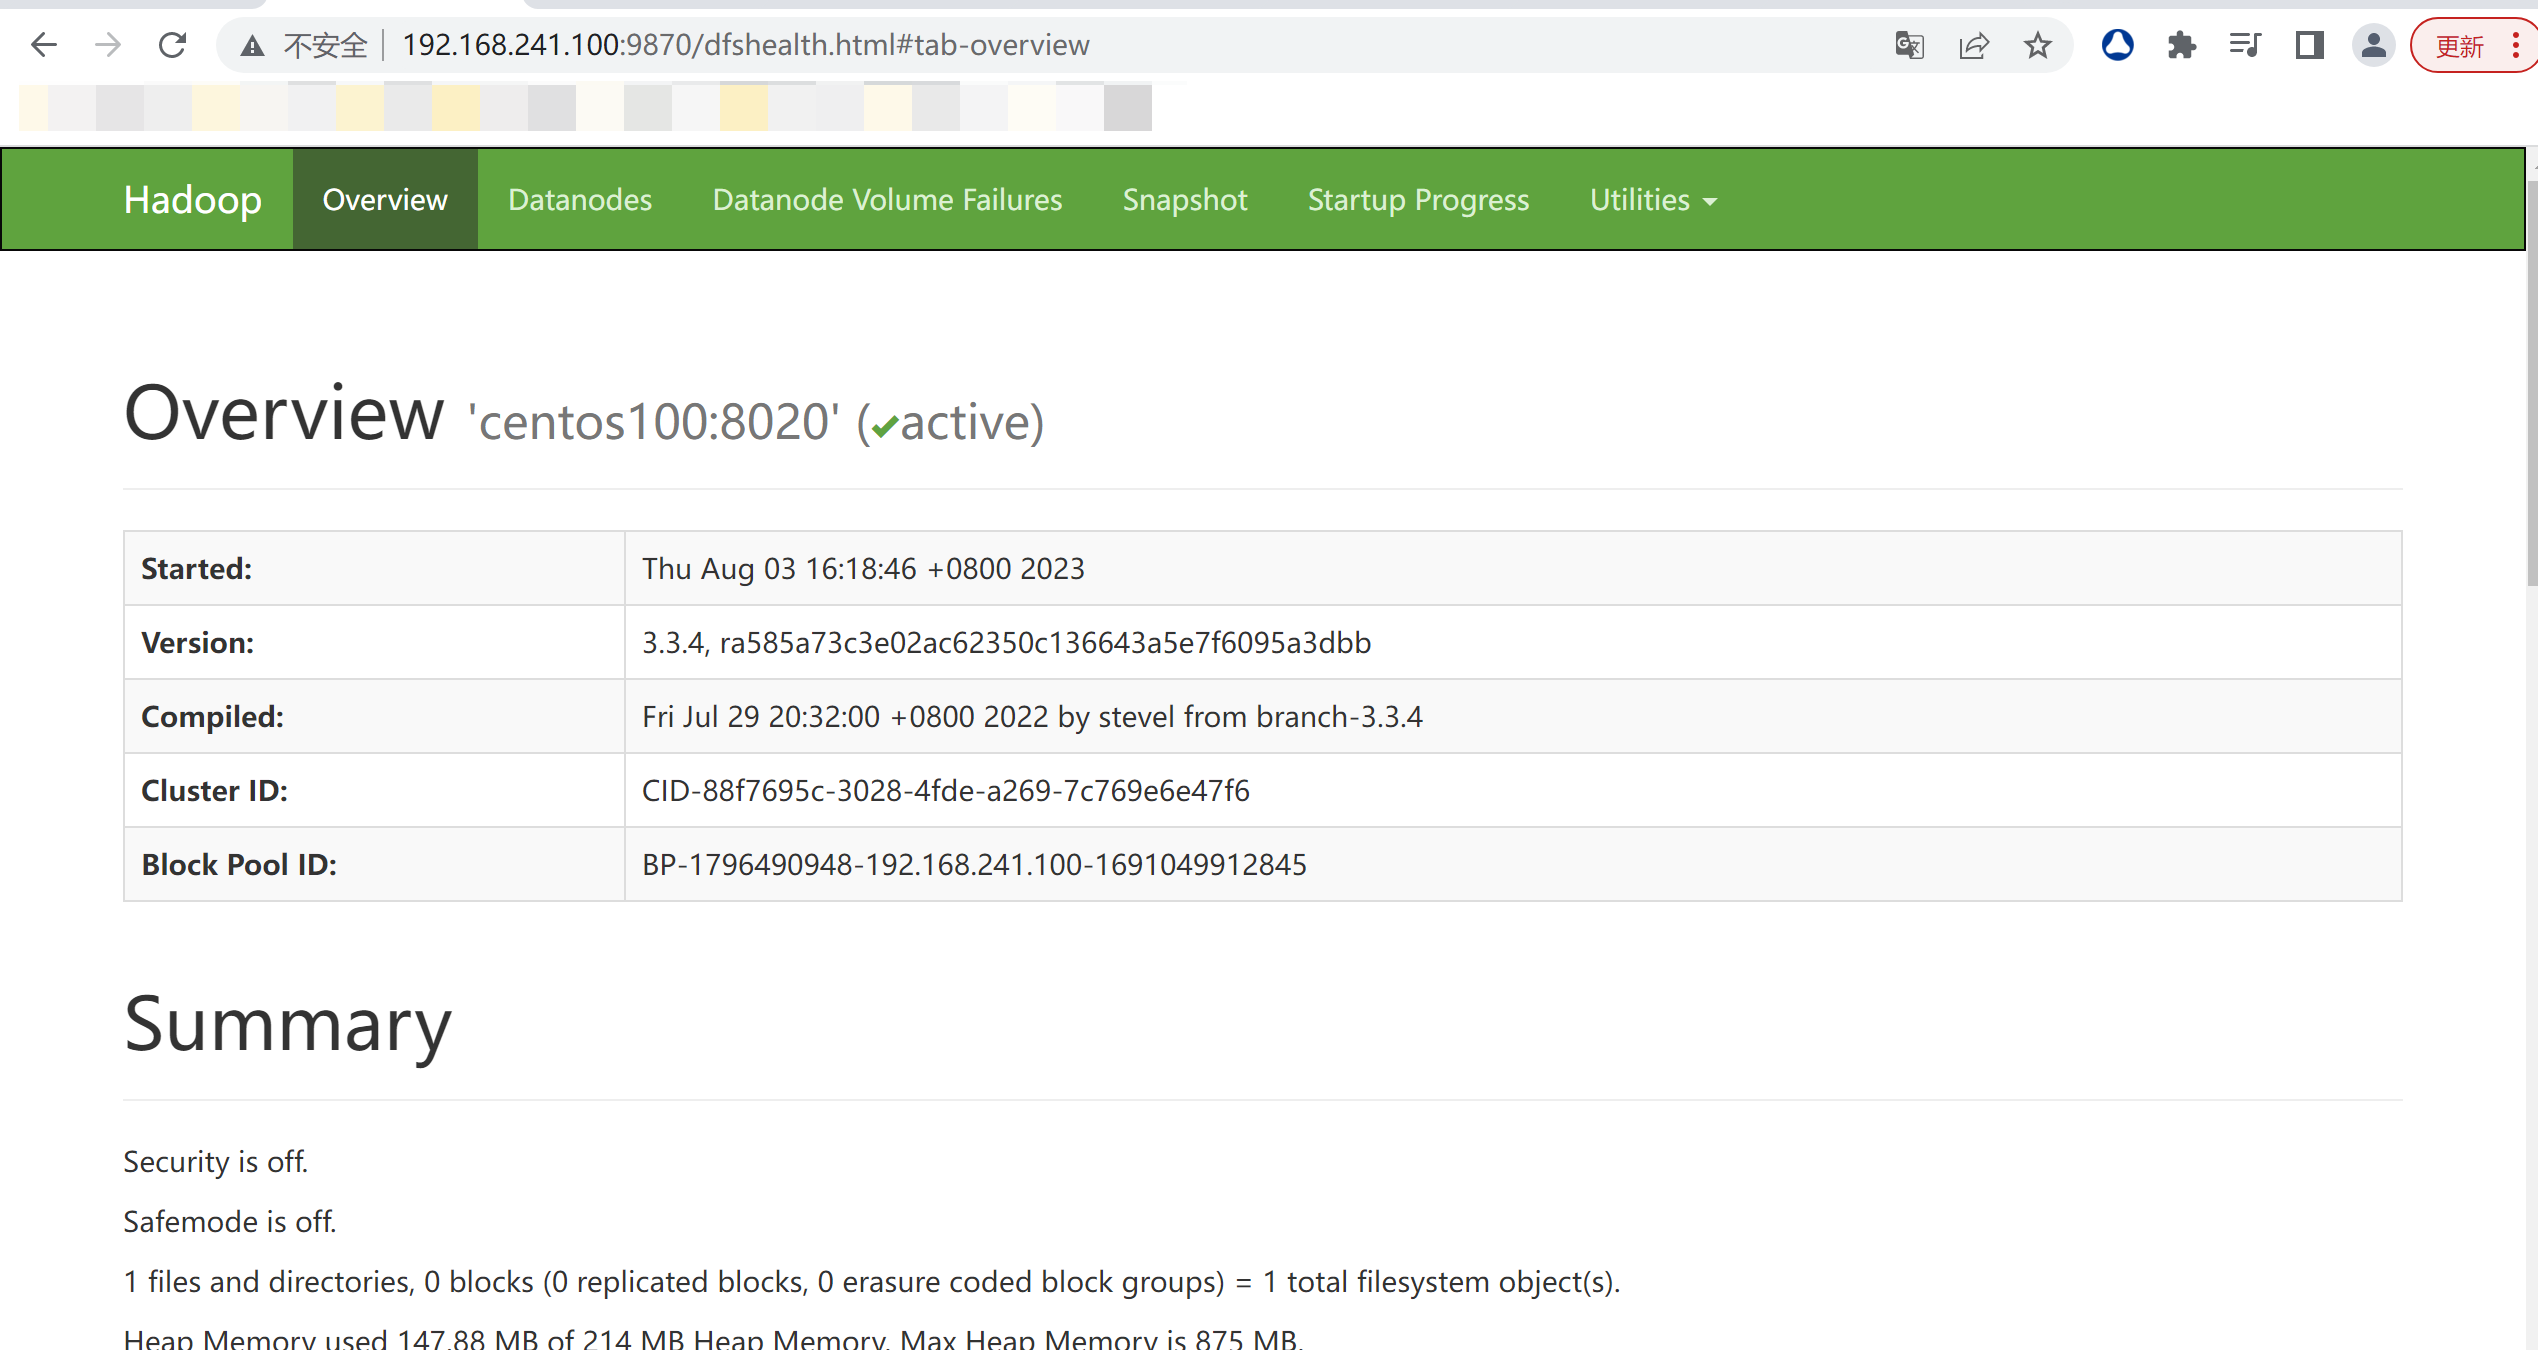The width and height of the screenshot is (2538, 1350).
Task: Toggle the browser side panel
Action: 2309,45
